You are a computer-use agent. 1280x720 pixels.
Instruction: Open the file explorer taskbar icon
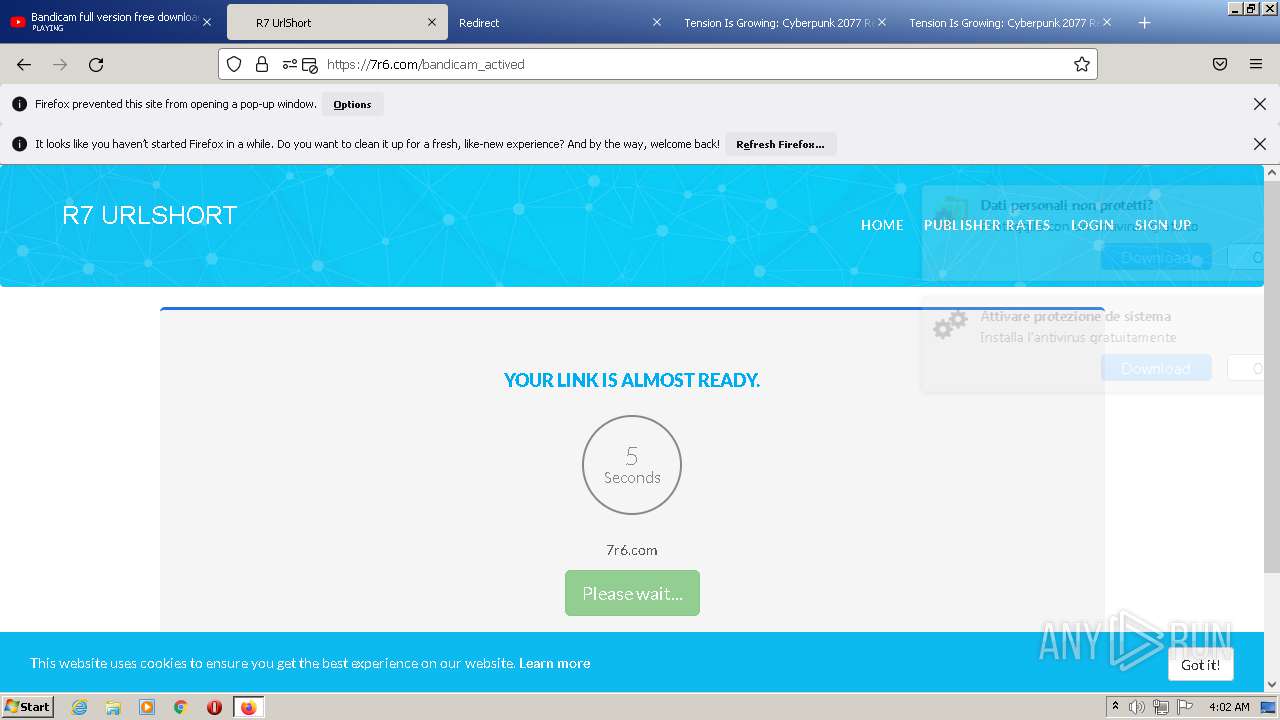pyautogui.click(x=113, y=707)
